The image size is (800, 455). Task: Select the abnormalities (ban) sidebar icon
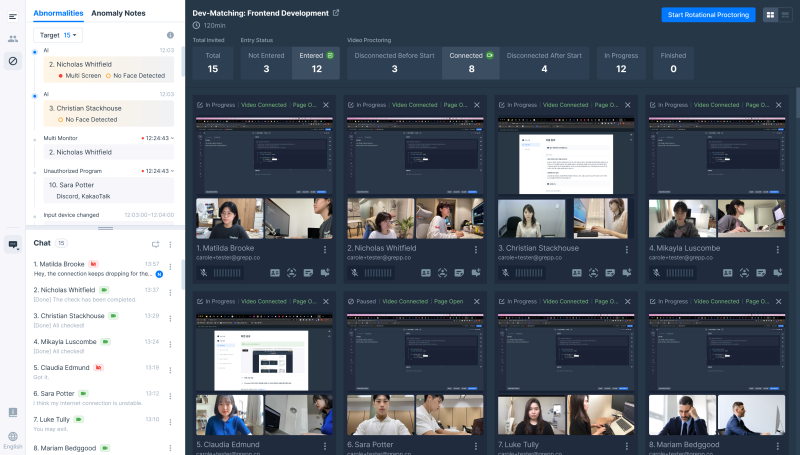(13, 61)
